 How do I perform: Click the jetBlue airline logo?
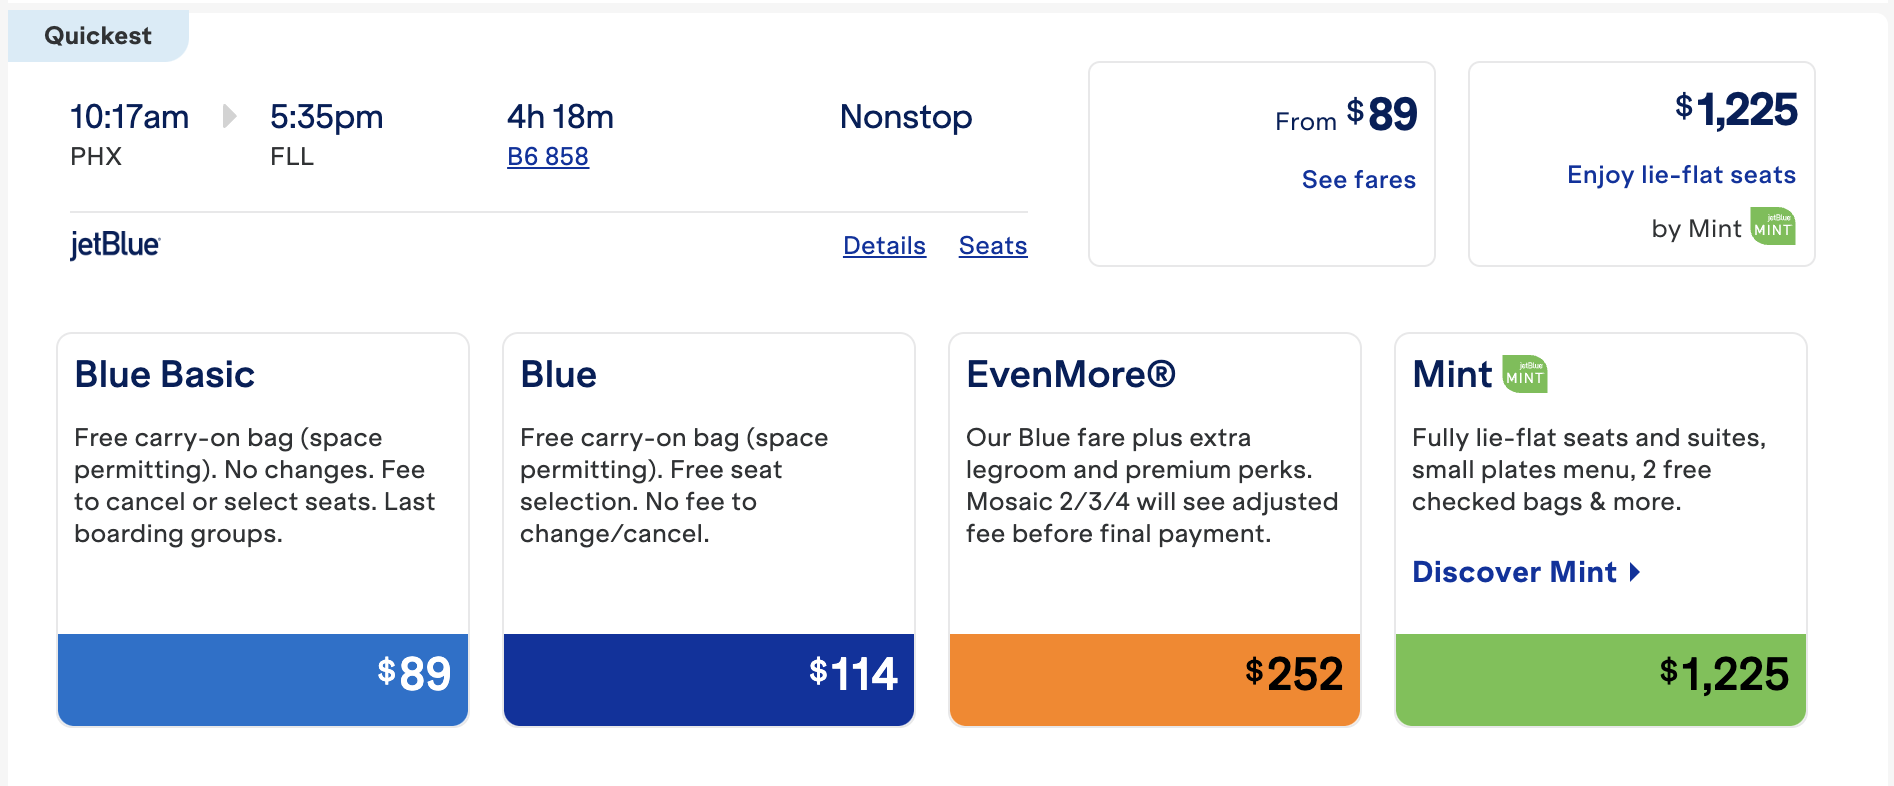pos(115,245)
